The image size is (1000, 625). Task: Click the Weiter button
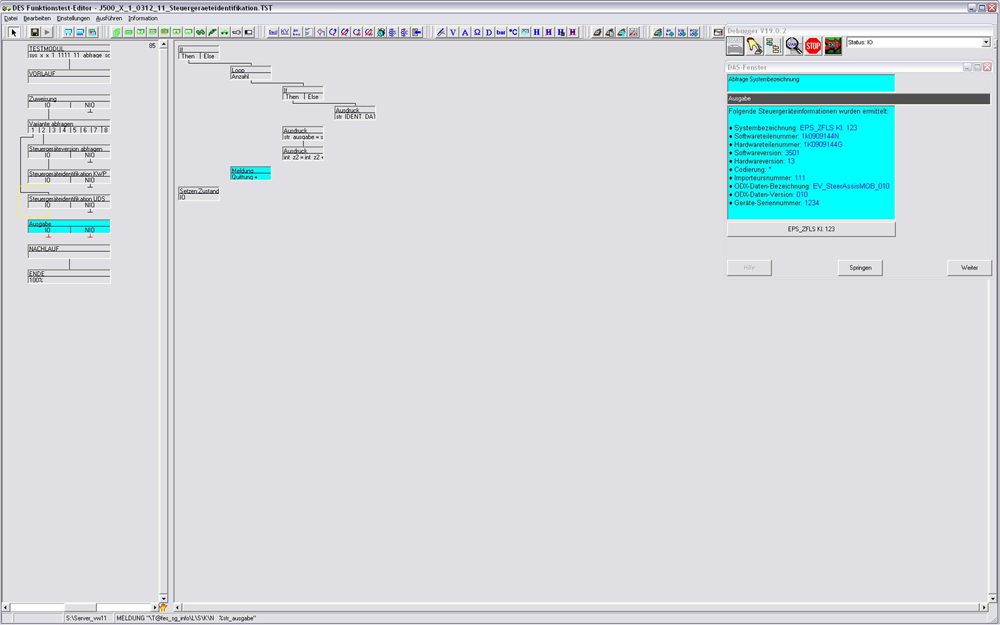coord(969,268)
